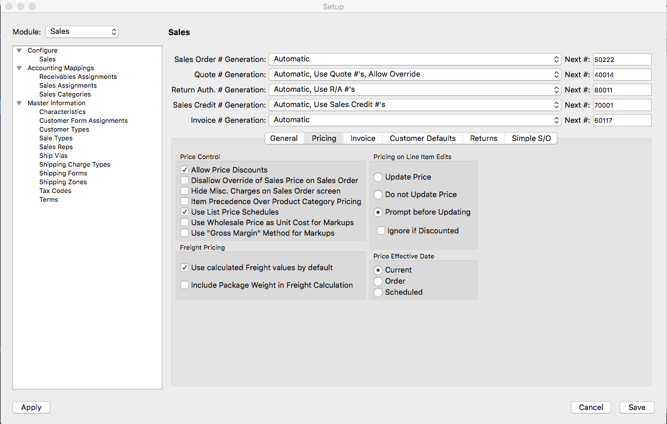The width and height of the screenshot is (667, 424).
Task: Select Scheduled price effective date
Action: point(378,292)
